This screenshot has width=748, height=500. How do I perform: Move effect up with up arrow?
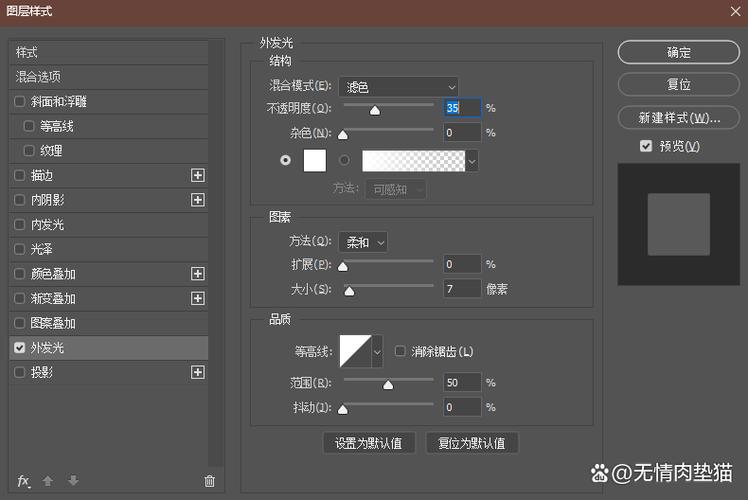(48, 481)
